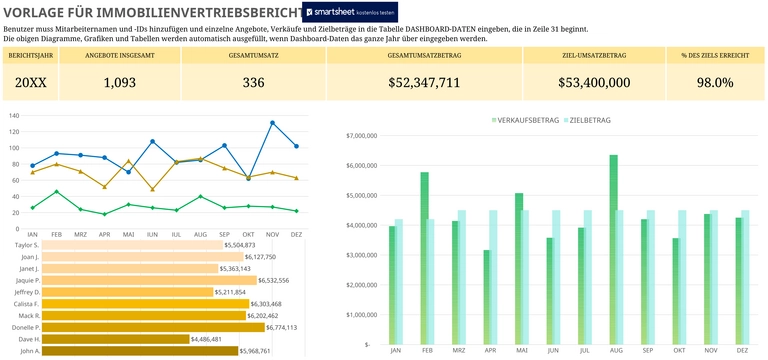Screen dimensions: 768x360
Task: Click Dave H.'s horizontal sales bar
Action: 116,339
